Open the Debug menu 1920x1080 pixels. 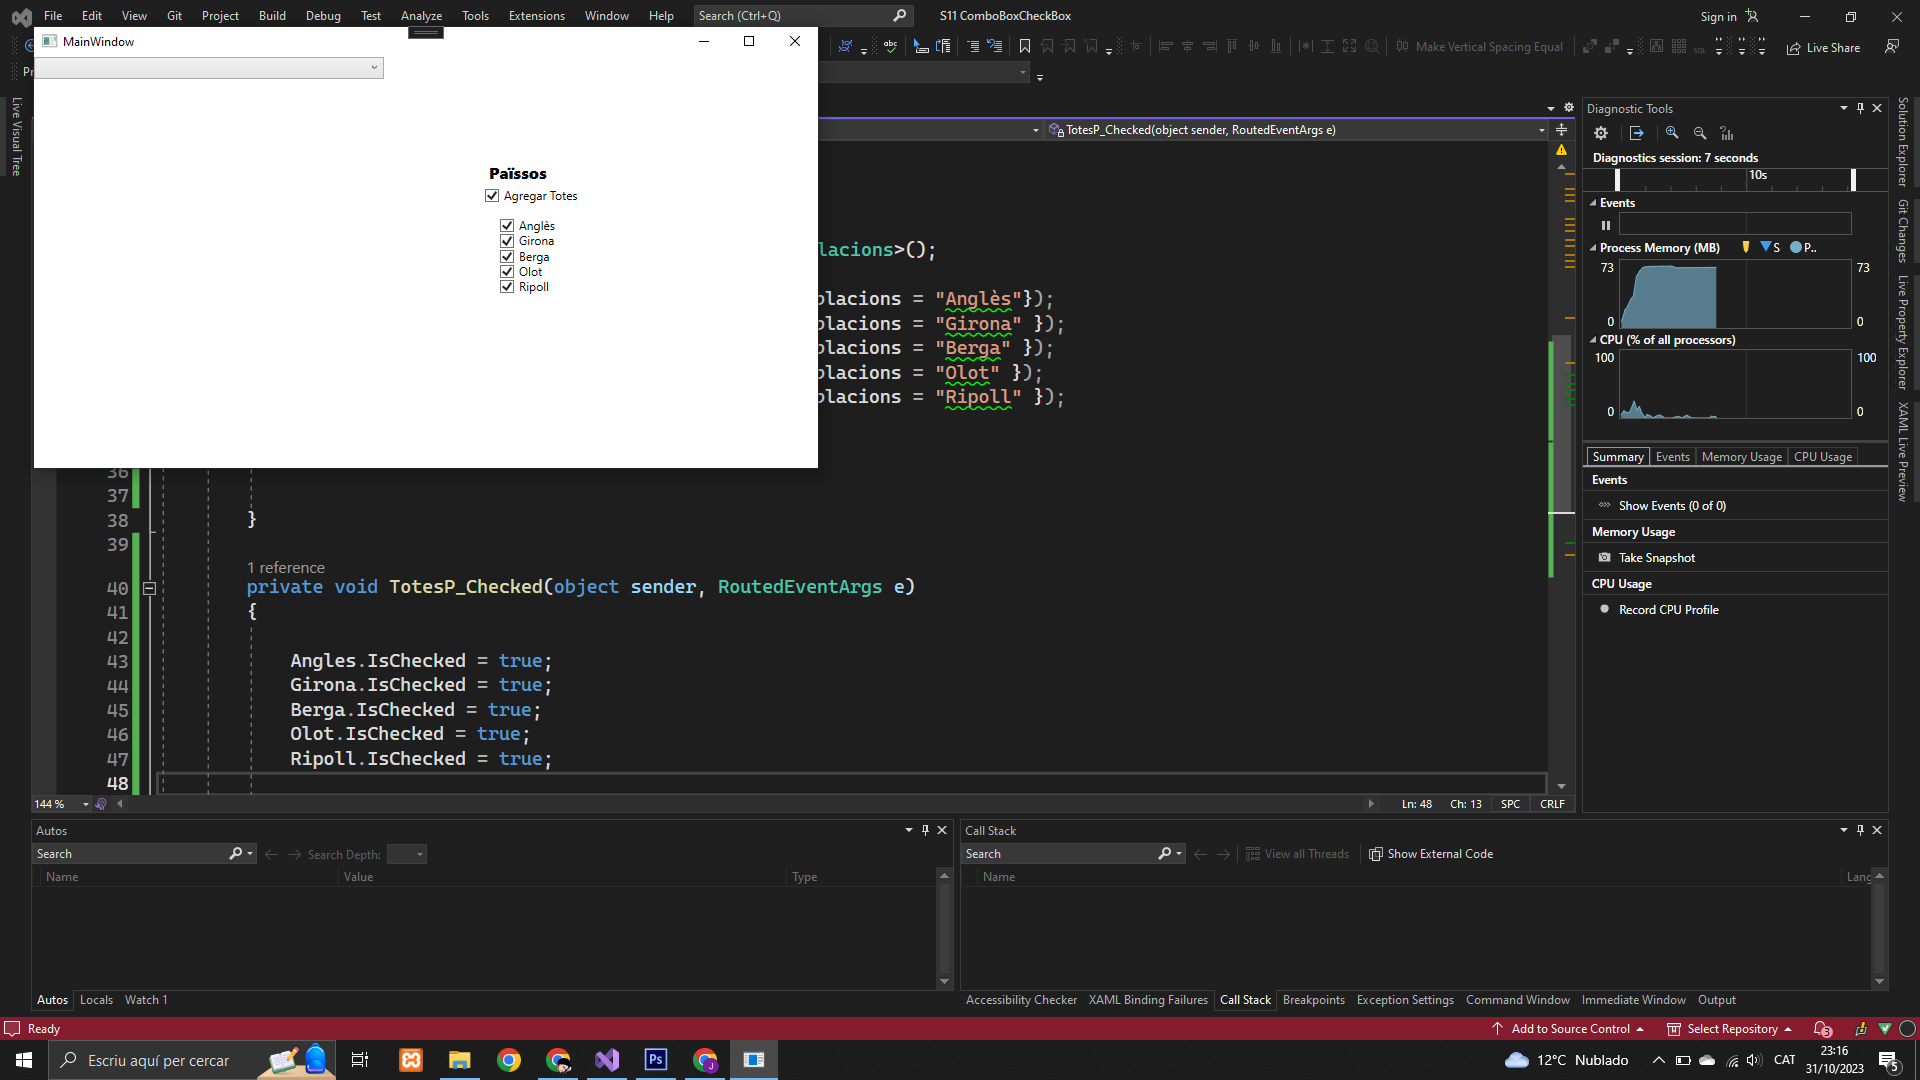(322, 15)
